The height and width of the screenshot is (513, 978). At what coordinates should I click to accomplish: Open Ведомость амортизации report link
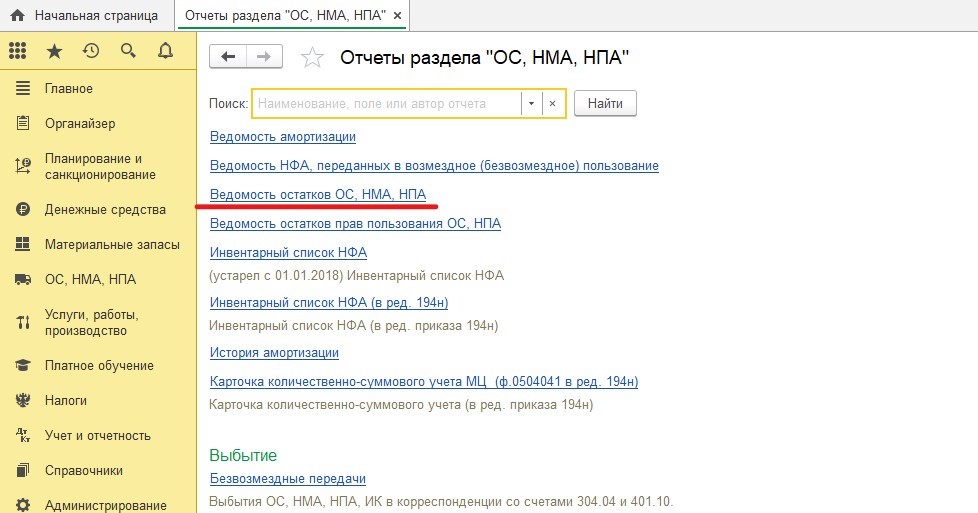283,136
